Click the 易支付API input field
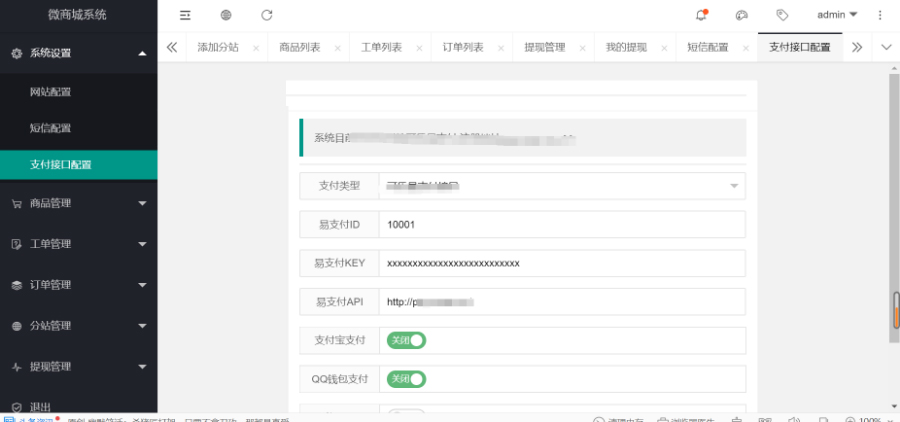 coord(562,301)
